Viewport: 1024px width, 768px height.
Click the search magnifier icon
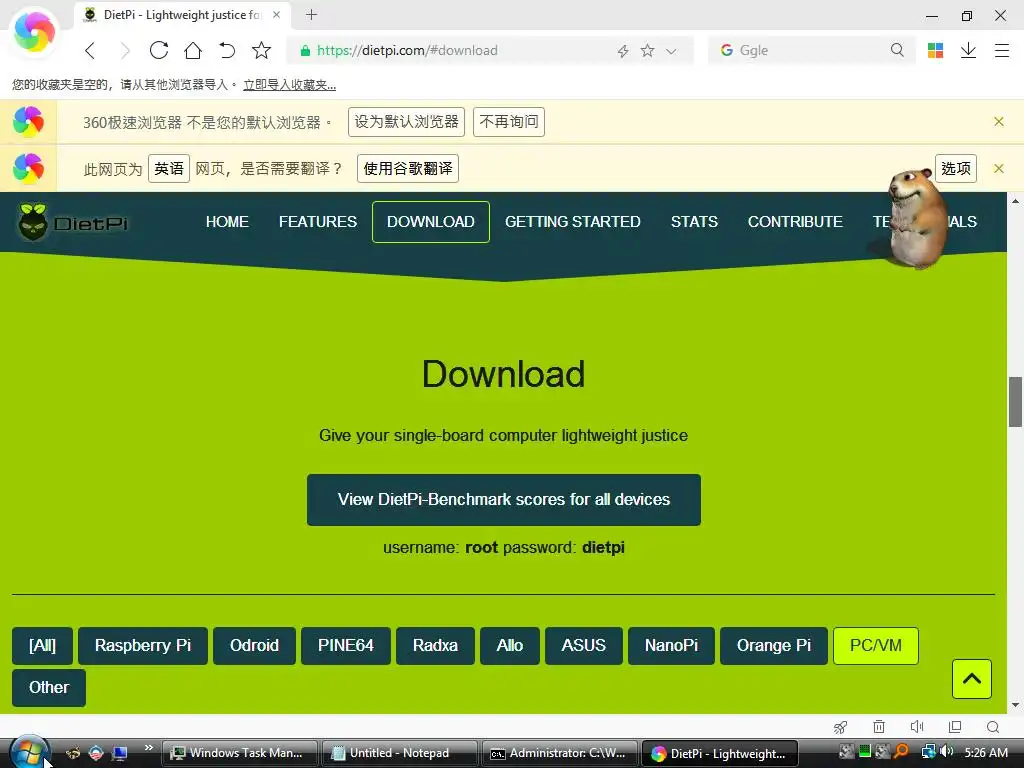click(x=897, y=50)
